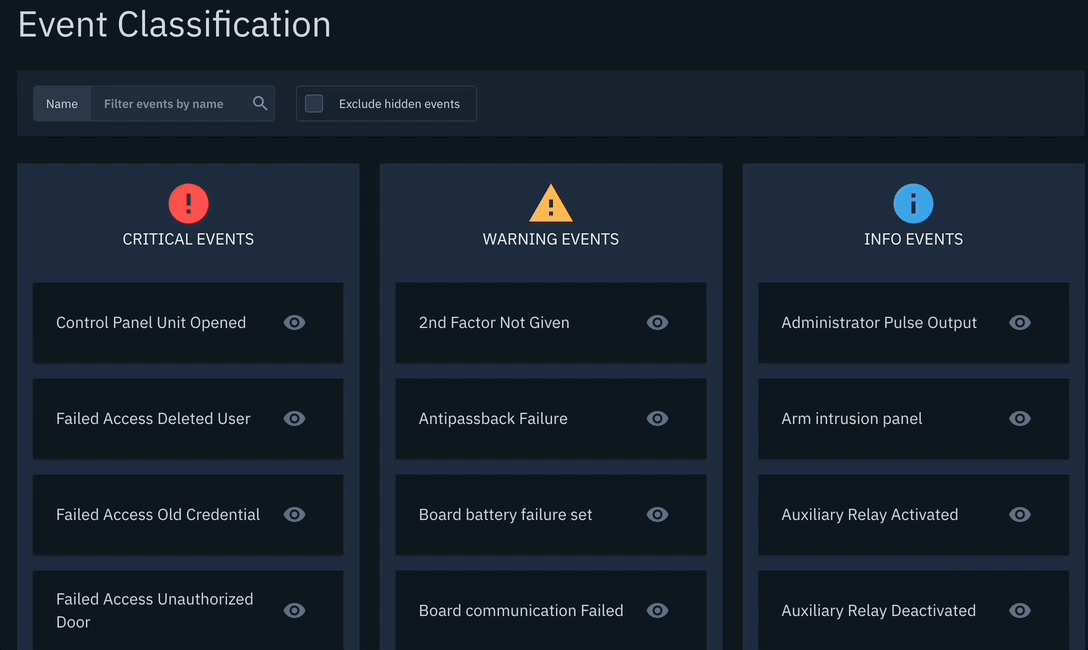Select the Auxiliary Relay Deactivated text
The image size is (1088, 650).
click(x=878, y=610)
